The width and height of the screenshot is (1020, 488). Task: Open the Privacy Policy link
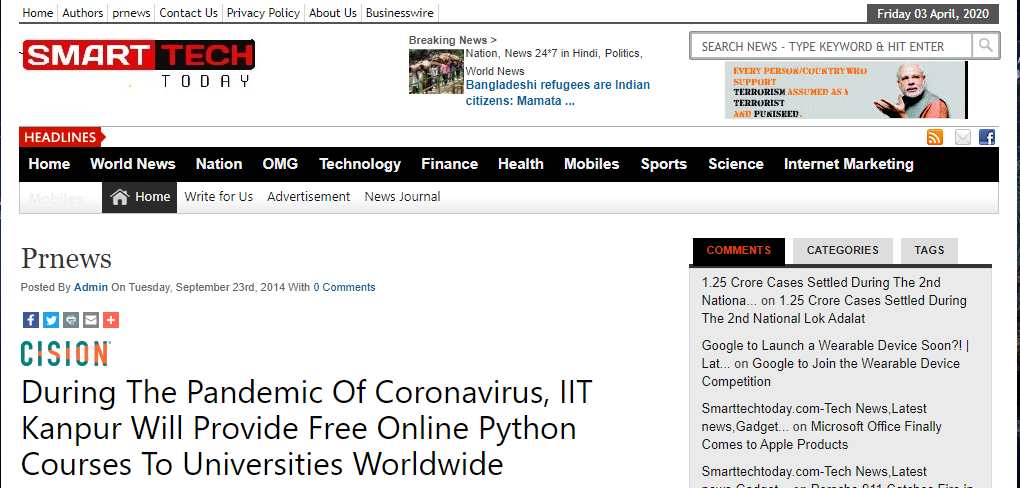click(x=263, y=12)
